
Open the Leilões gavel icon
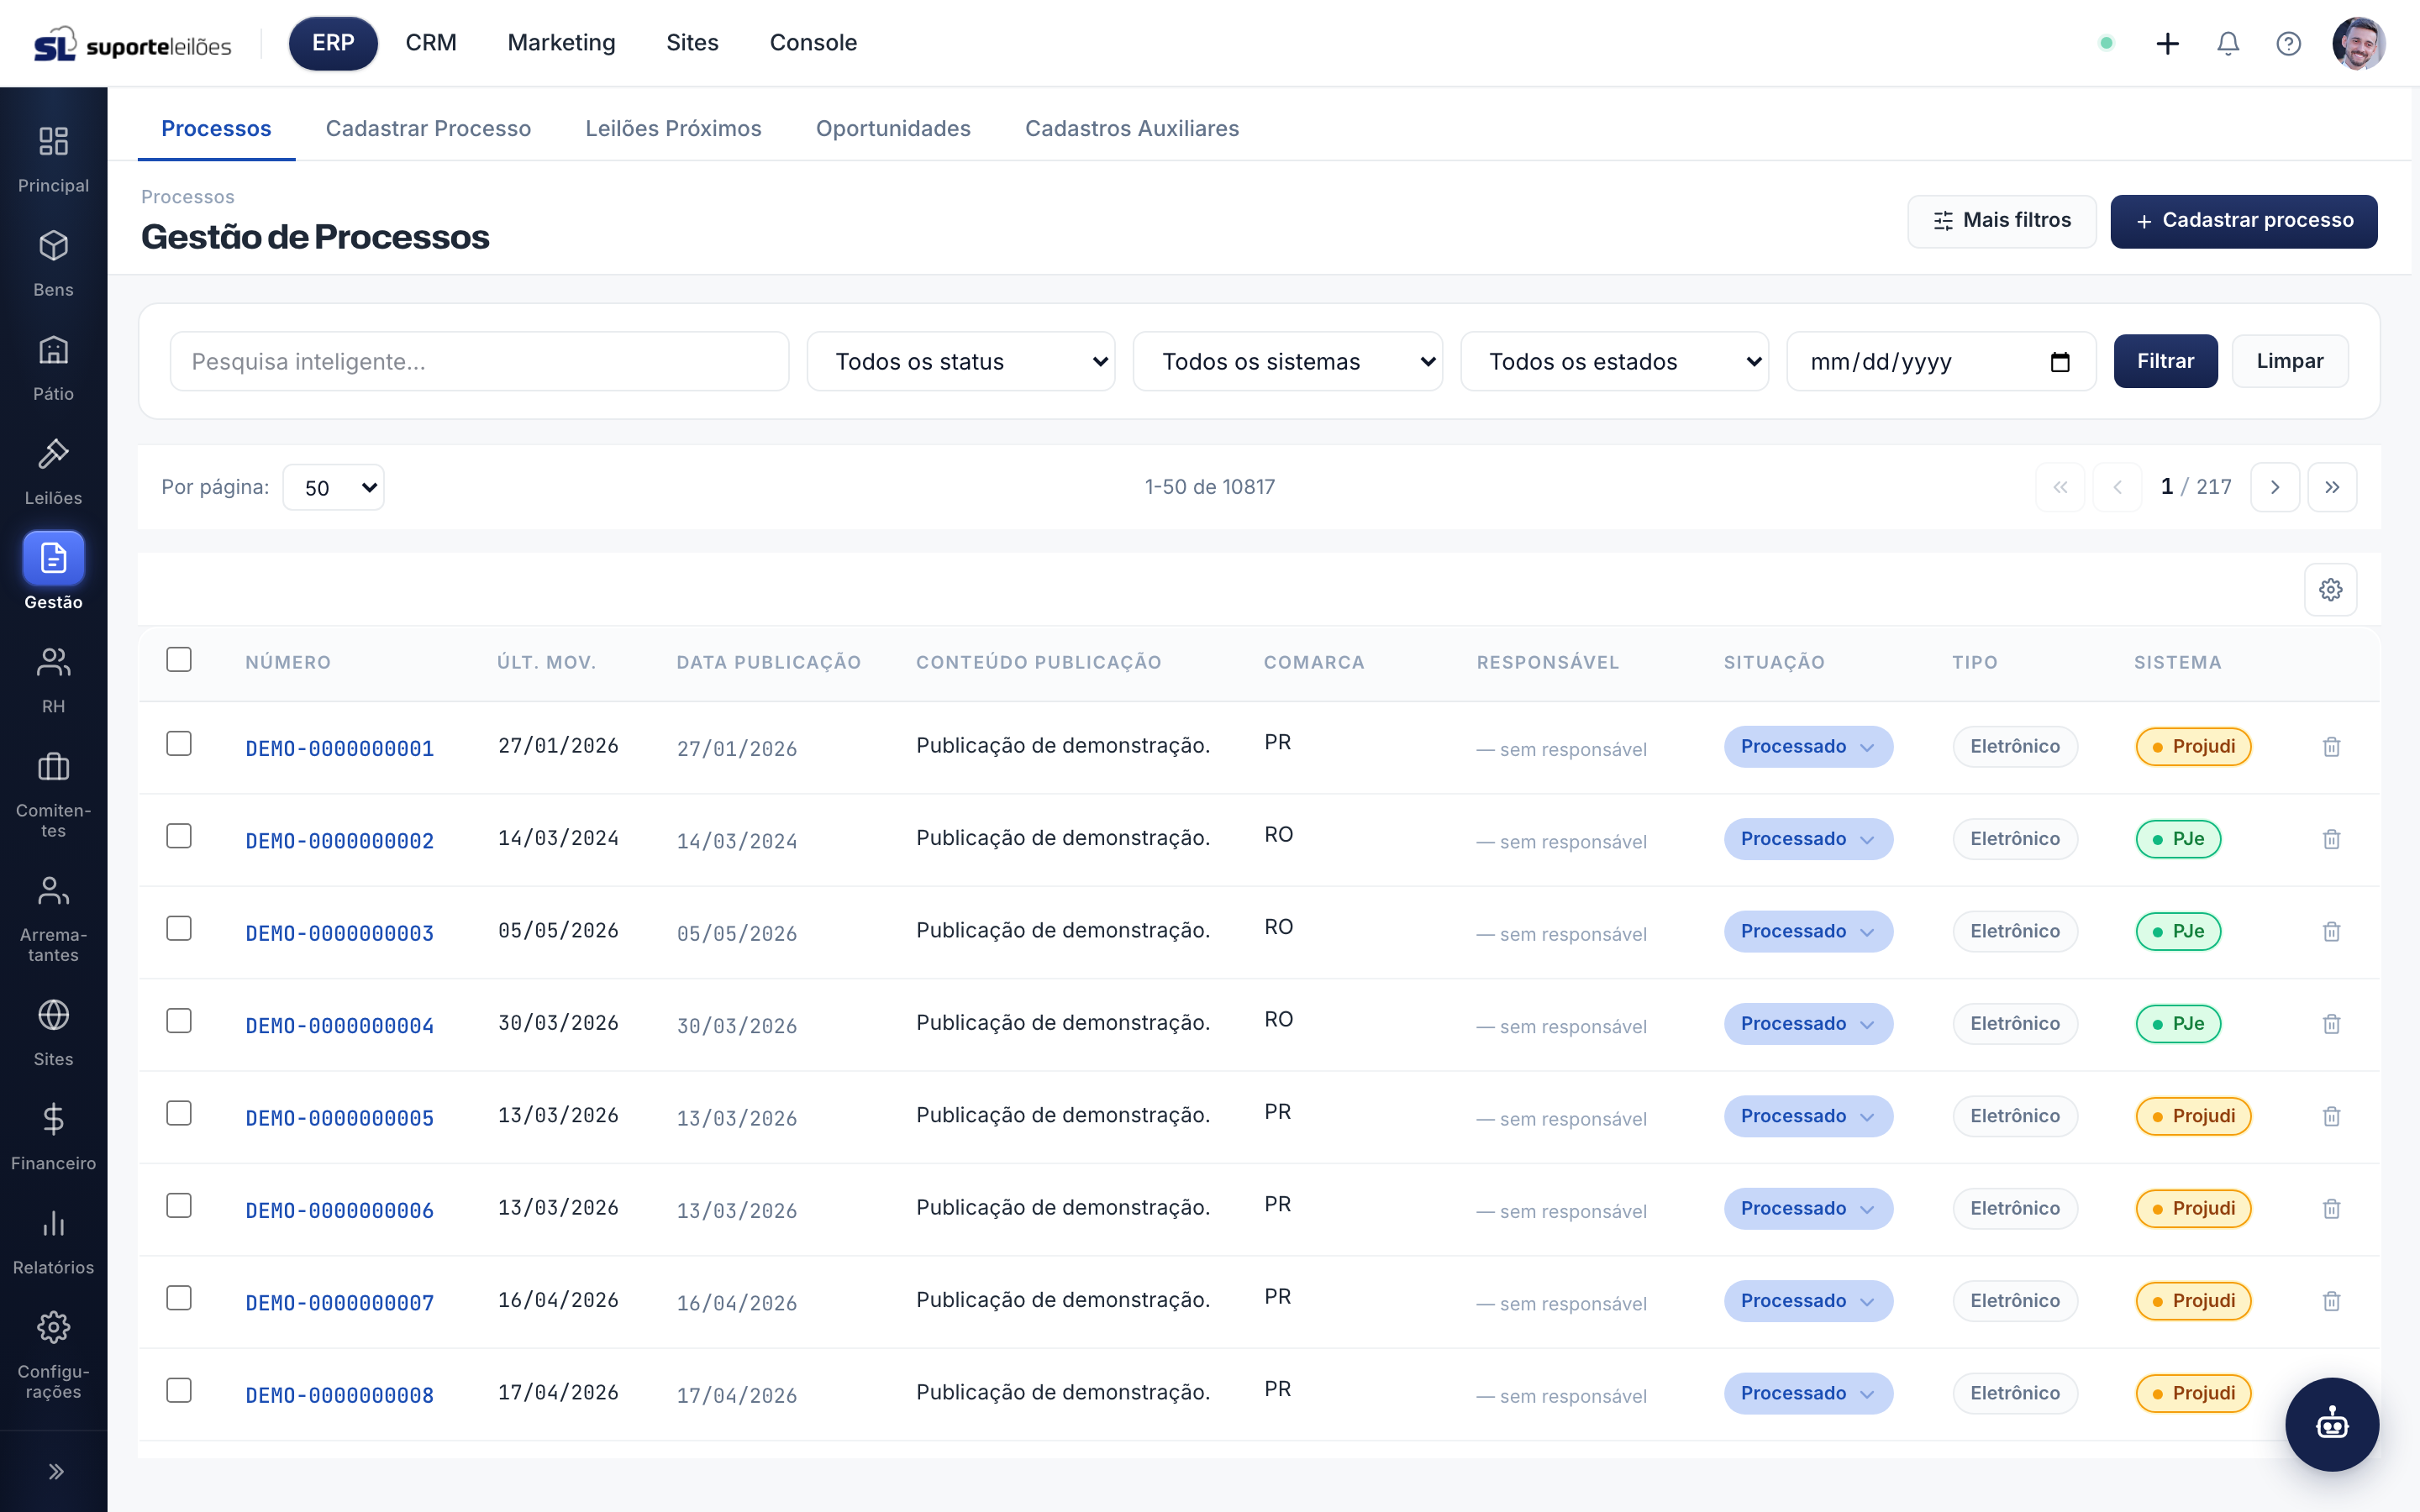pyautogui.click(x=53, y=454)
